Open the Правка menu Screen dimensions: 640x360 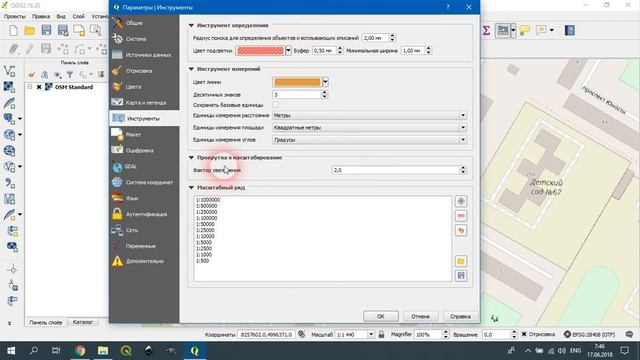(x=41, y=16)
